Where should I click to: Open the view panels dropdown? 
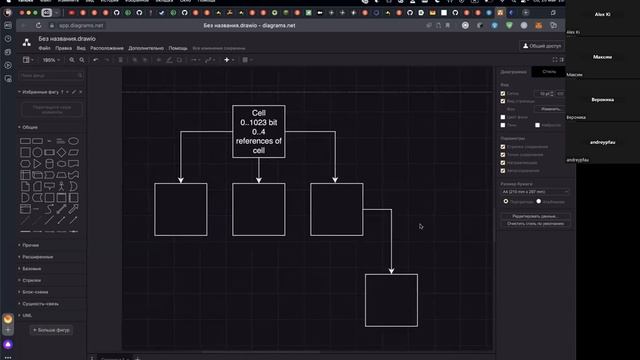pyautogui.click(x=28, y=60)
